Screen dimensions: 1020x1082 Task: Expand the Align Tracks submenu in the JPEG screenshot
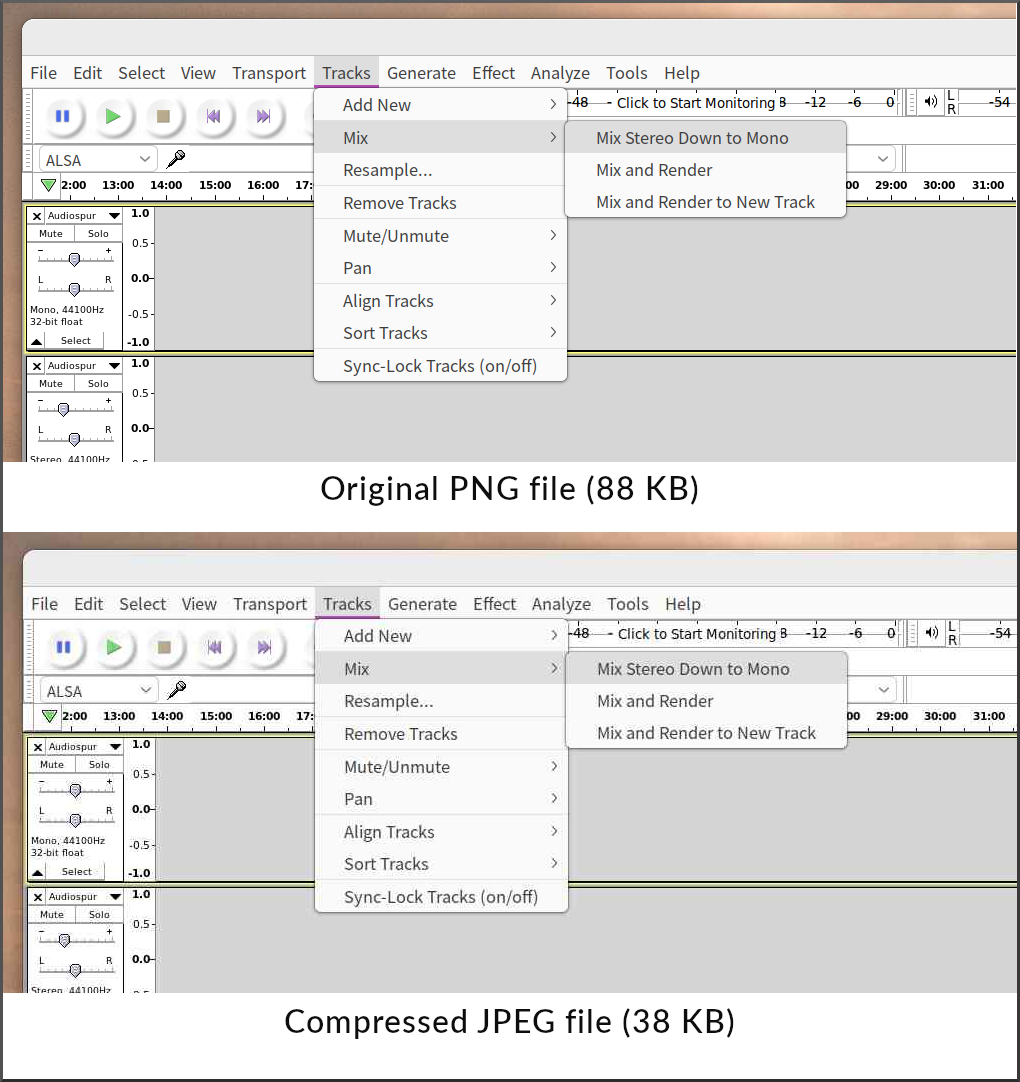441,832
